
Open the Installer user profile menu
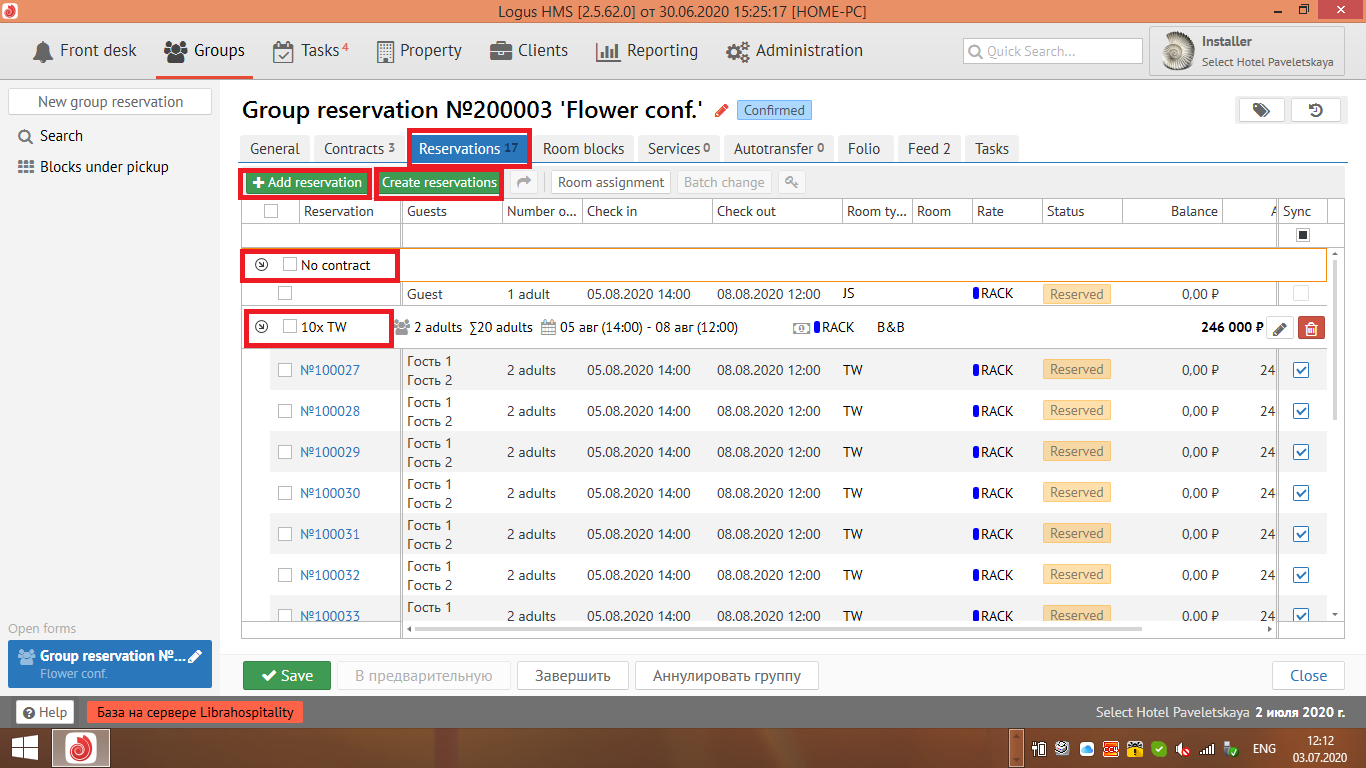pyautogui.click(x=1246, y=51)
